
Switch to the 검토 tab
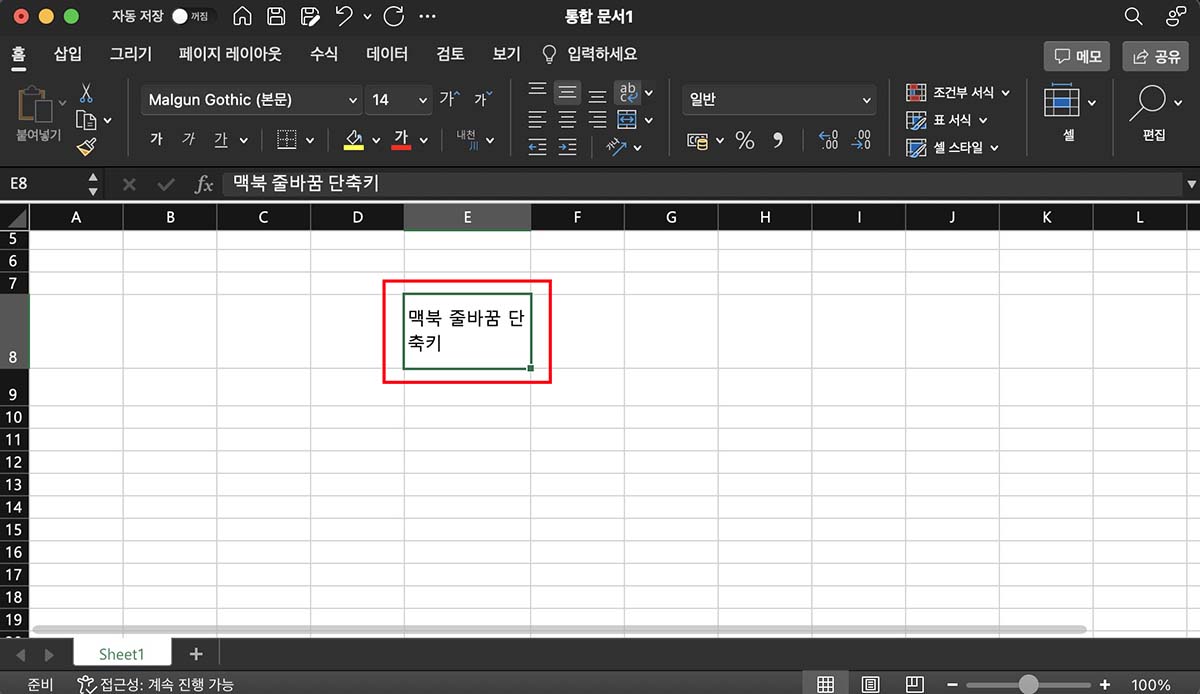[x=450, y=54]
